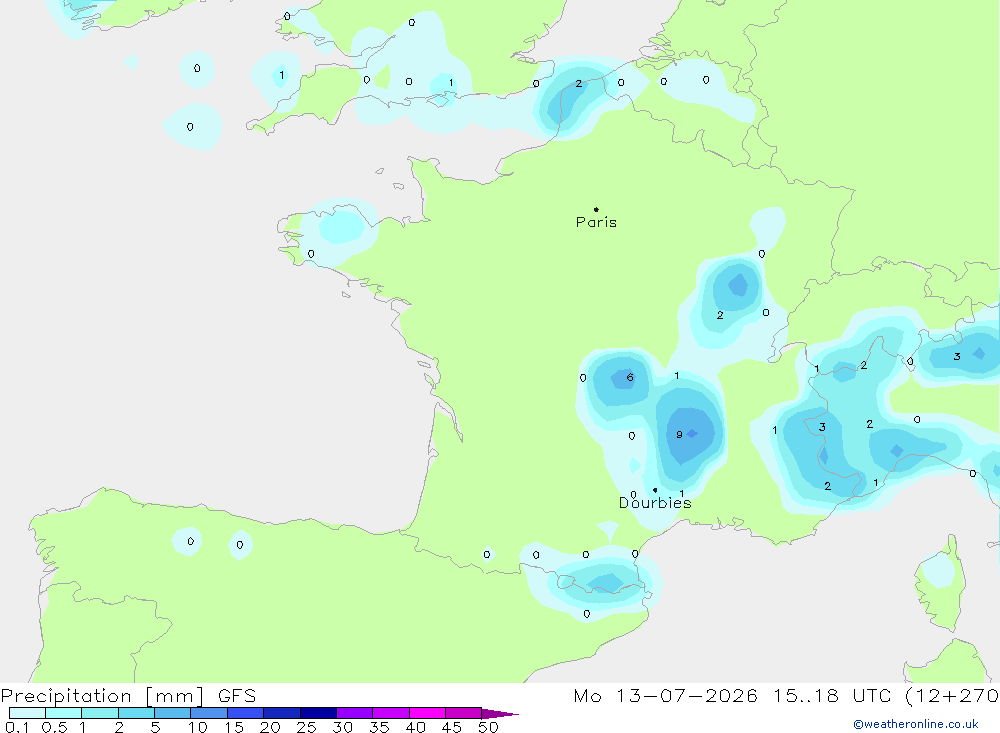Click the 45–50 mm legend swatch
The height and width of the screenshot is (733, 1000).
click(x=464, y=713)
